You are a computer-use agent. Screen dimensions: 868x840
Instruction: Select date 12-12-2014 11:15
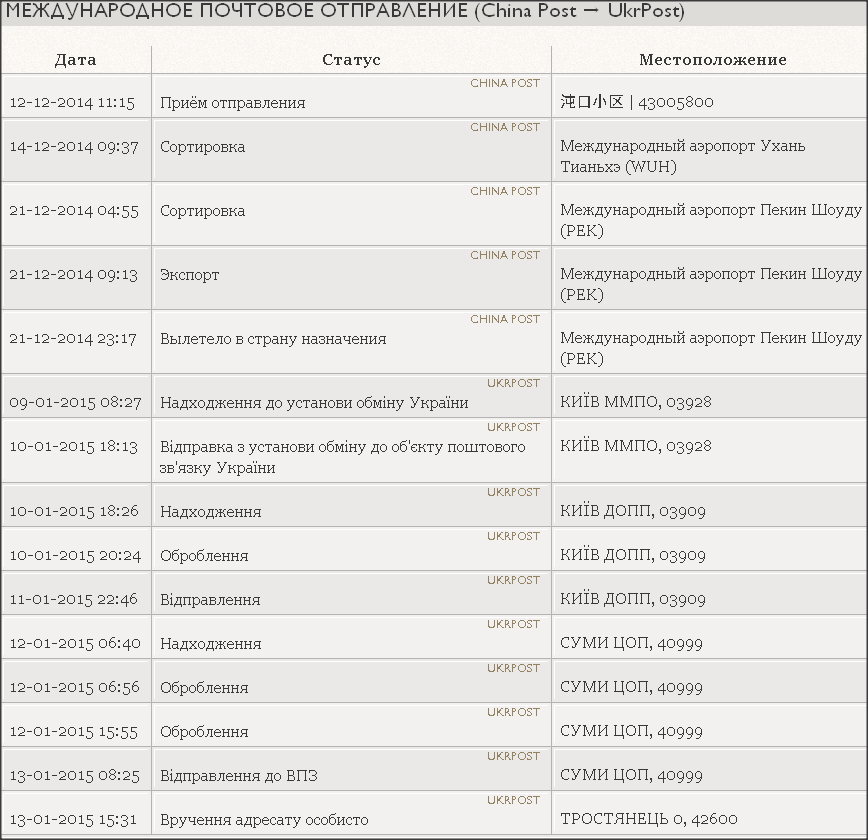[x=72, y=103]
